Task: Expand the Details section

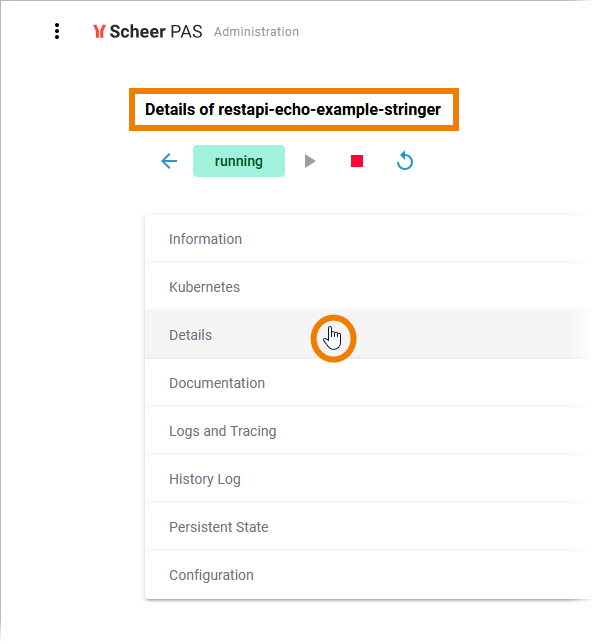Action: (x=368, y=335)
